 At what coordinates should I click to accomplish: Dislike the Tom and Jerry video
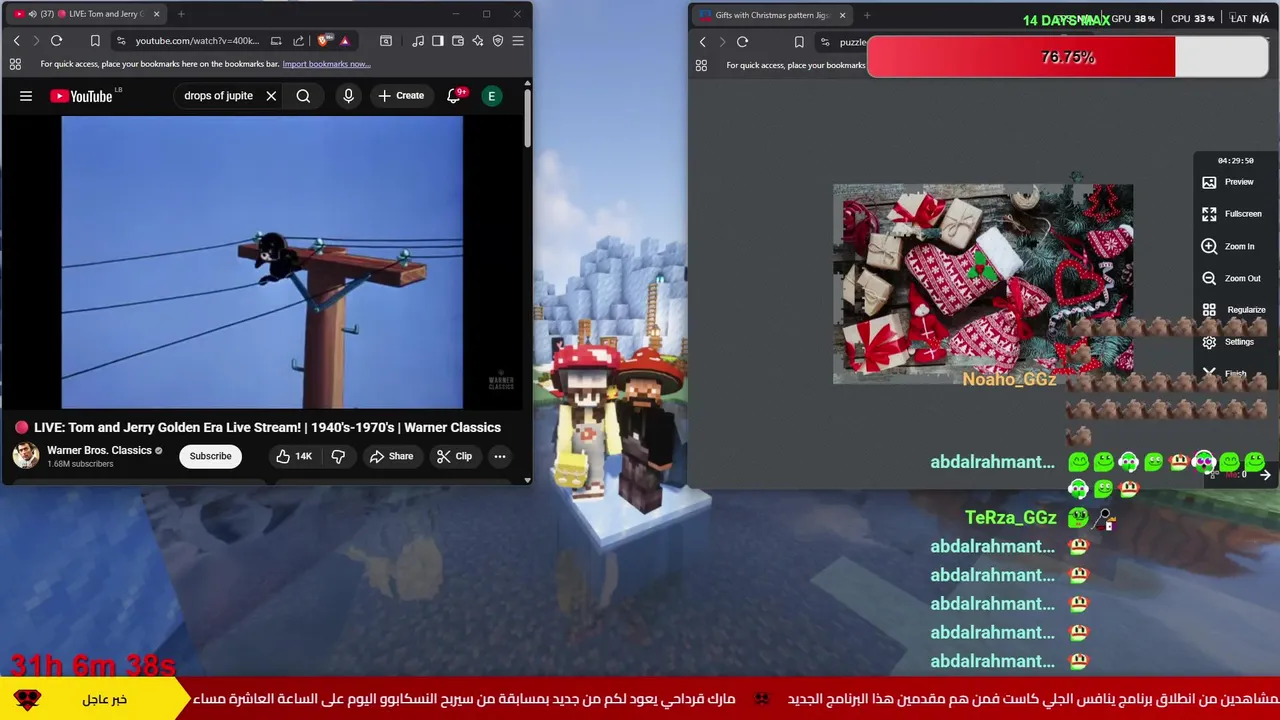[338, 456]
